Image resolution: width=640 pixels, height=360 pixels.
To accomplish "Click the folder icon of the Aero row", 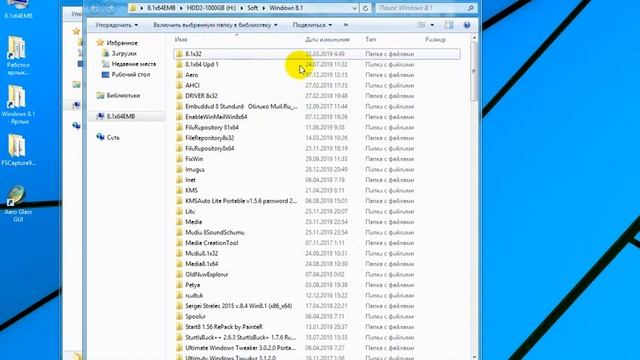I will pyautogui.click(x=179, y=75).
